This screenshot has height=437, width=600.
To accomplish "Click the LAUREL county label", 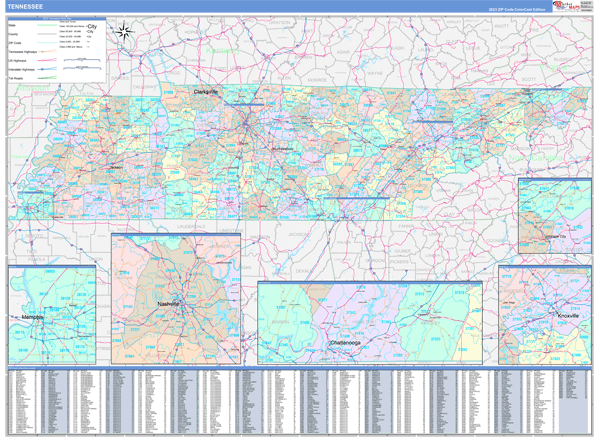I will pos(426,50).
